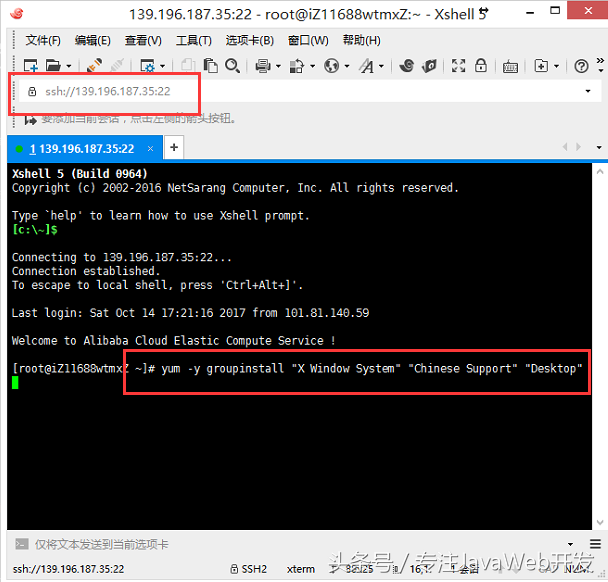Expand the New tab group dropdown arrow
This screenshot has width=608, height=582.
point(556,66)
